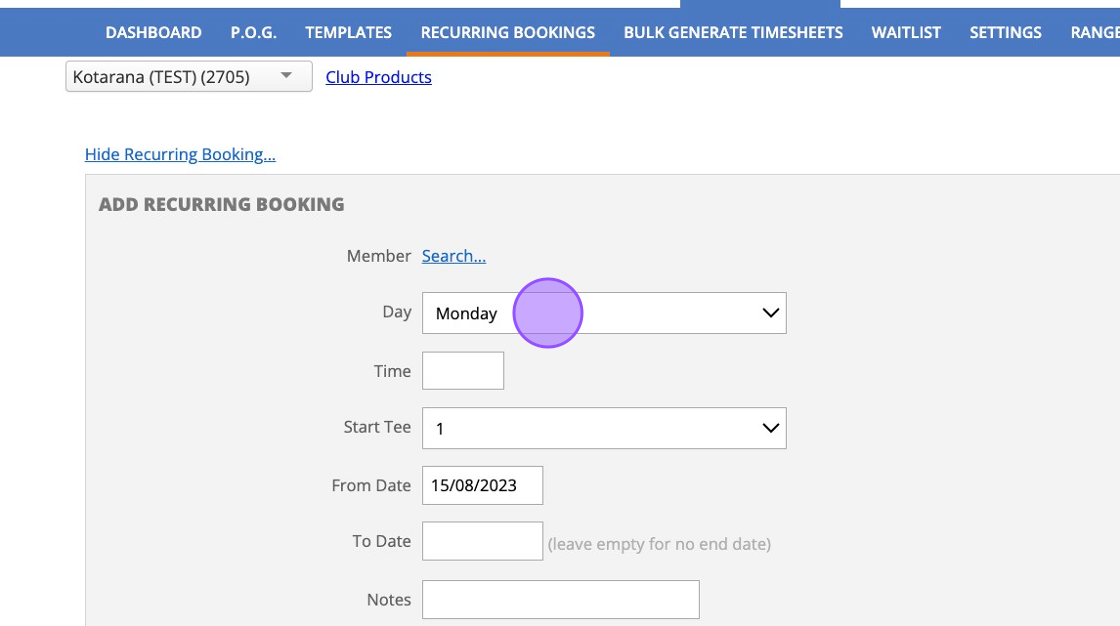The image size is (1120, 626).
Task: Click the Time input field
Action: tap(463, 371)
